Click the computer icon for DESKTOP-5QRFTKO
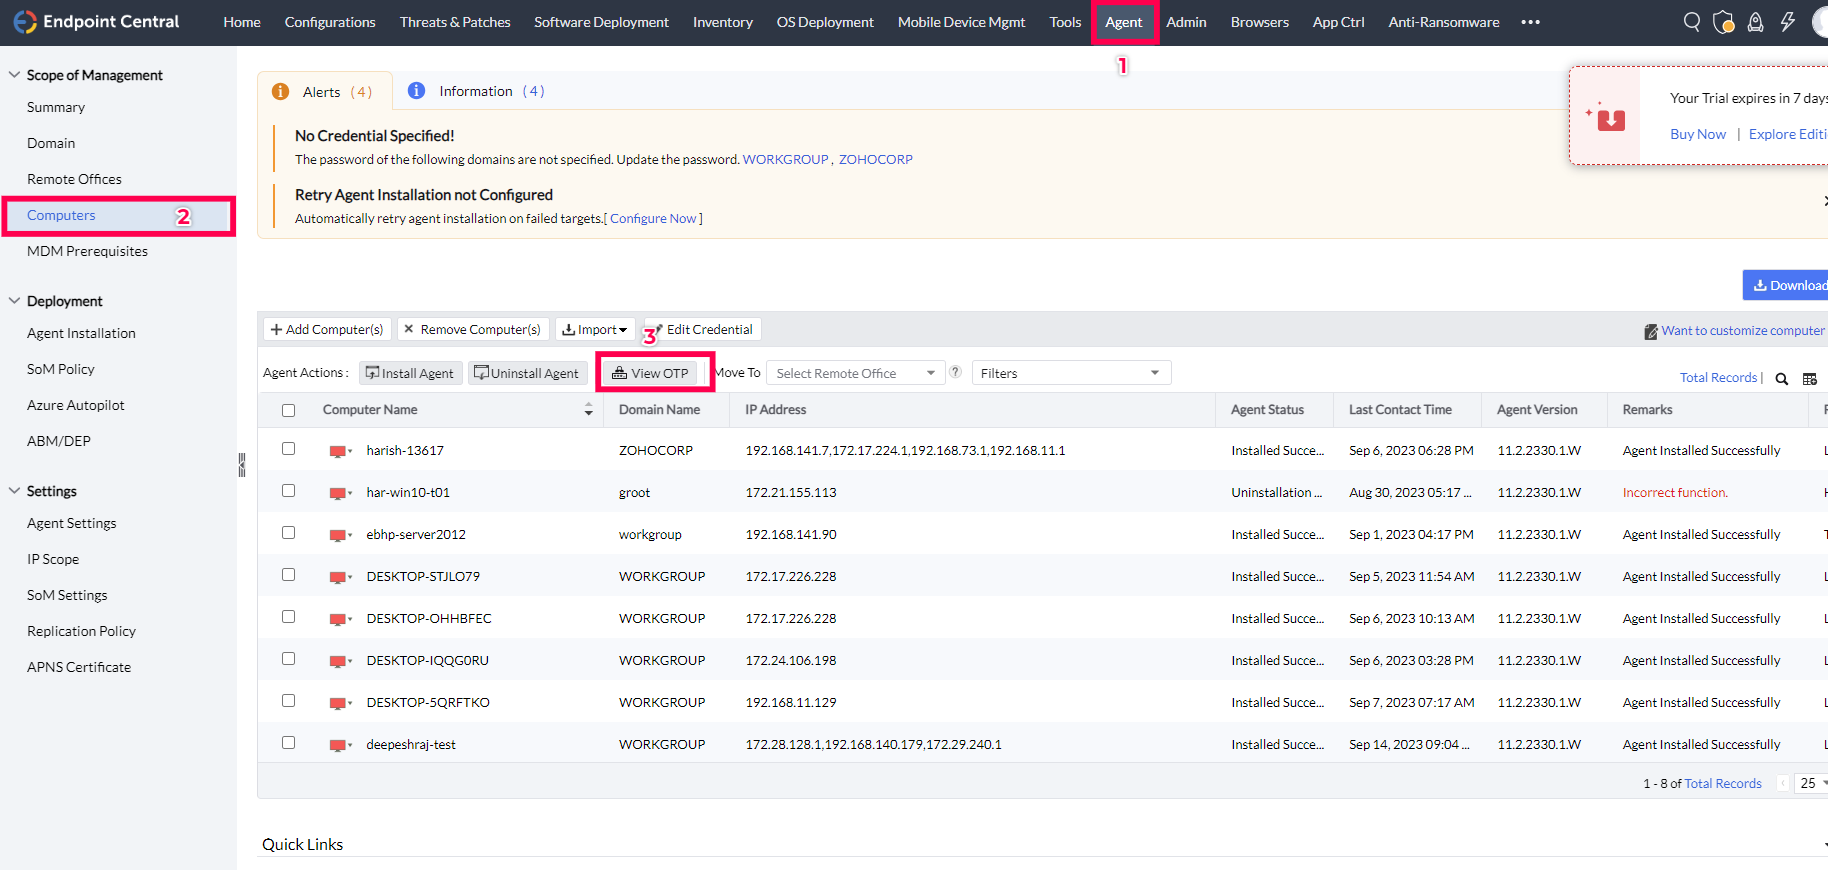This screenshot has height=870, width=1828. (x=340, y=703)
